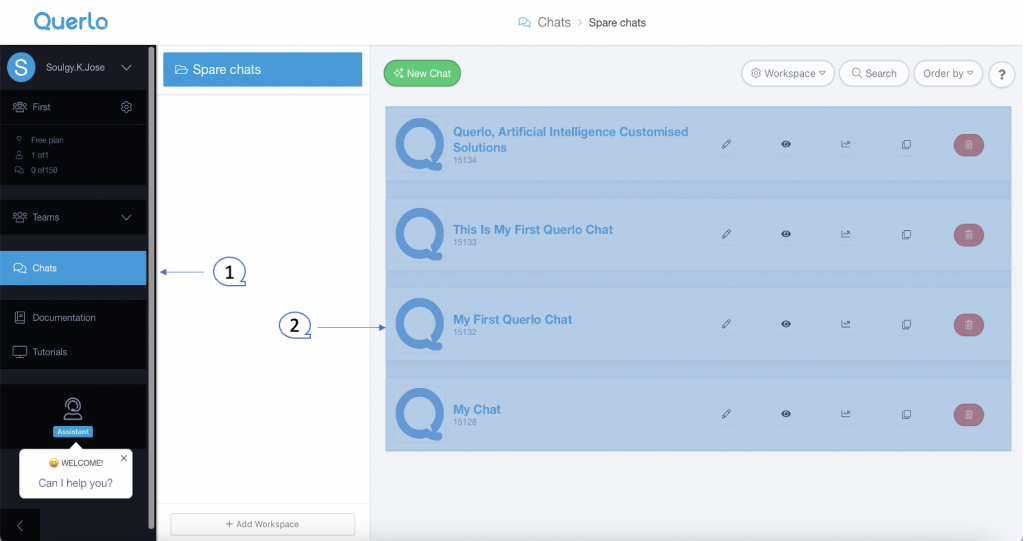
Task: Close the Welcome help popup
Action: pos(123,458)
